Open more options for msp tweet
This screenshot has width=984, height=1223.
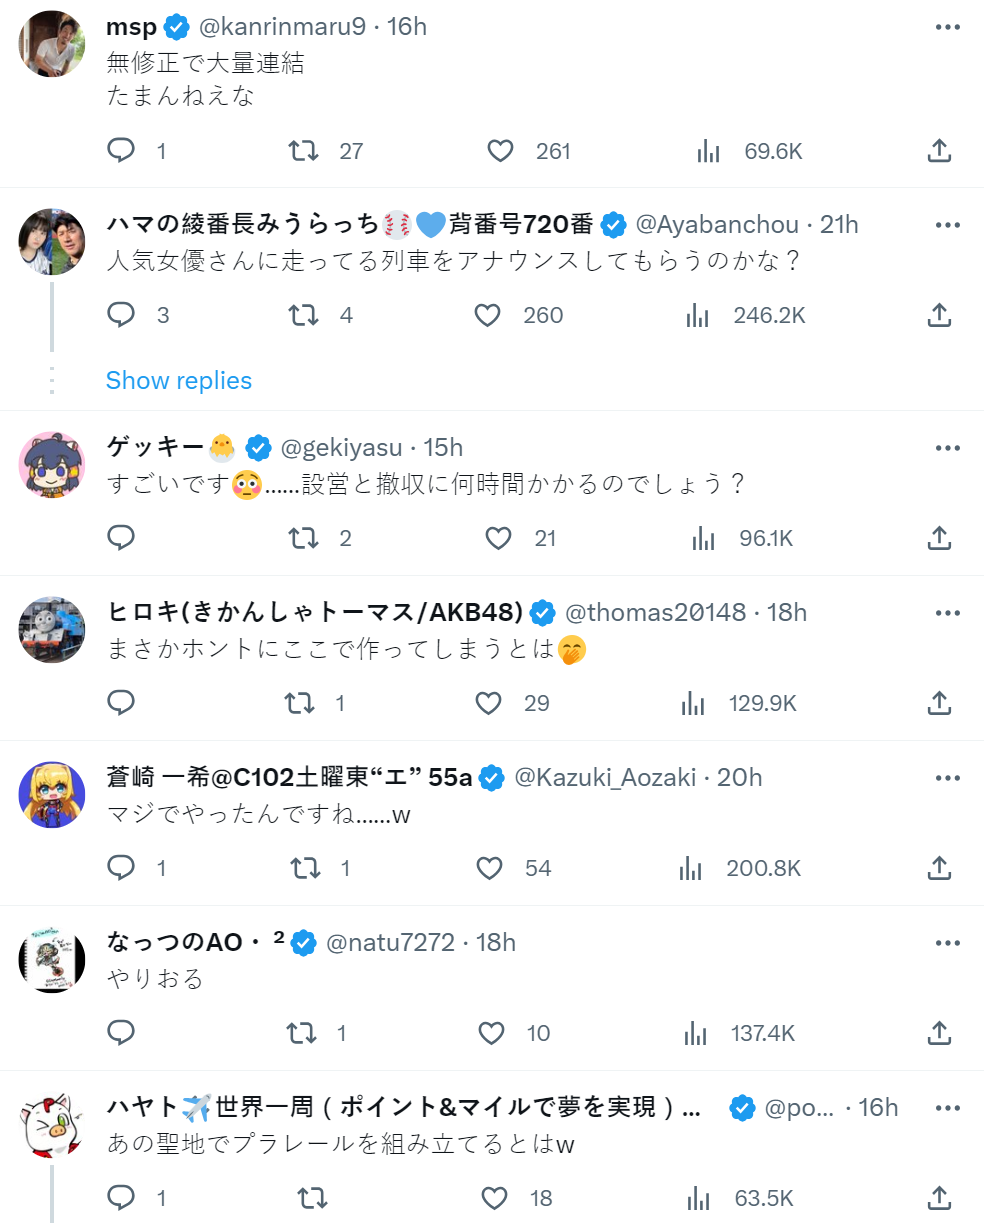pos(947,27)
